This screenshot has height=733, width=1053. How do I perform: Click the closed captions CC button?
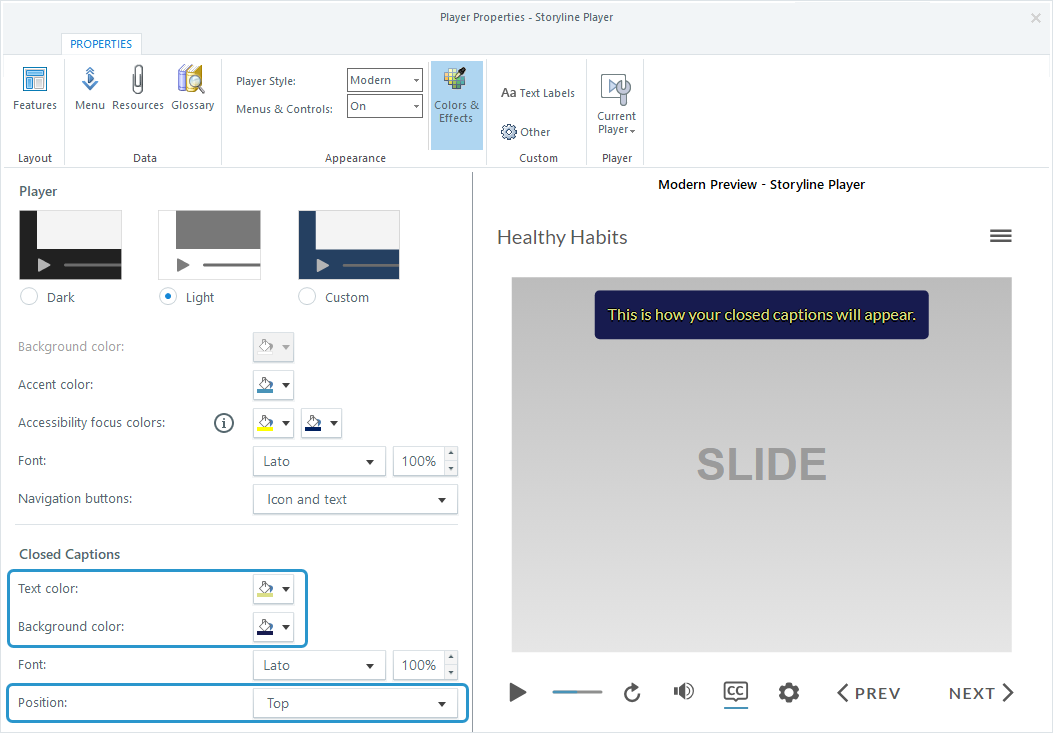735,692
